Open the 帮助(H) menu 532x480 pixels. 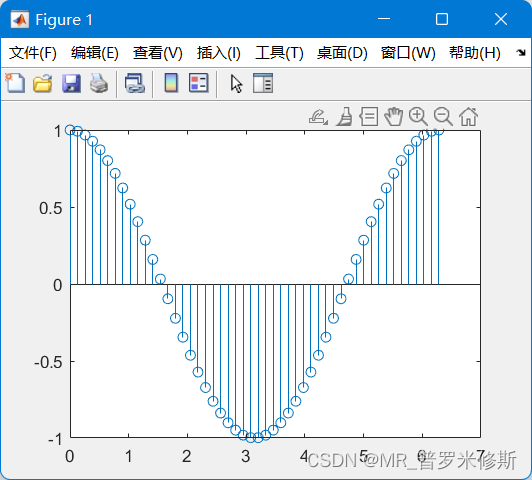pyautogui.click(x=475, y=53)
